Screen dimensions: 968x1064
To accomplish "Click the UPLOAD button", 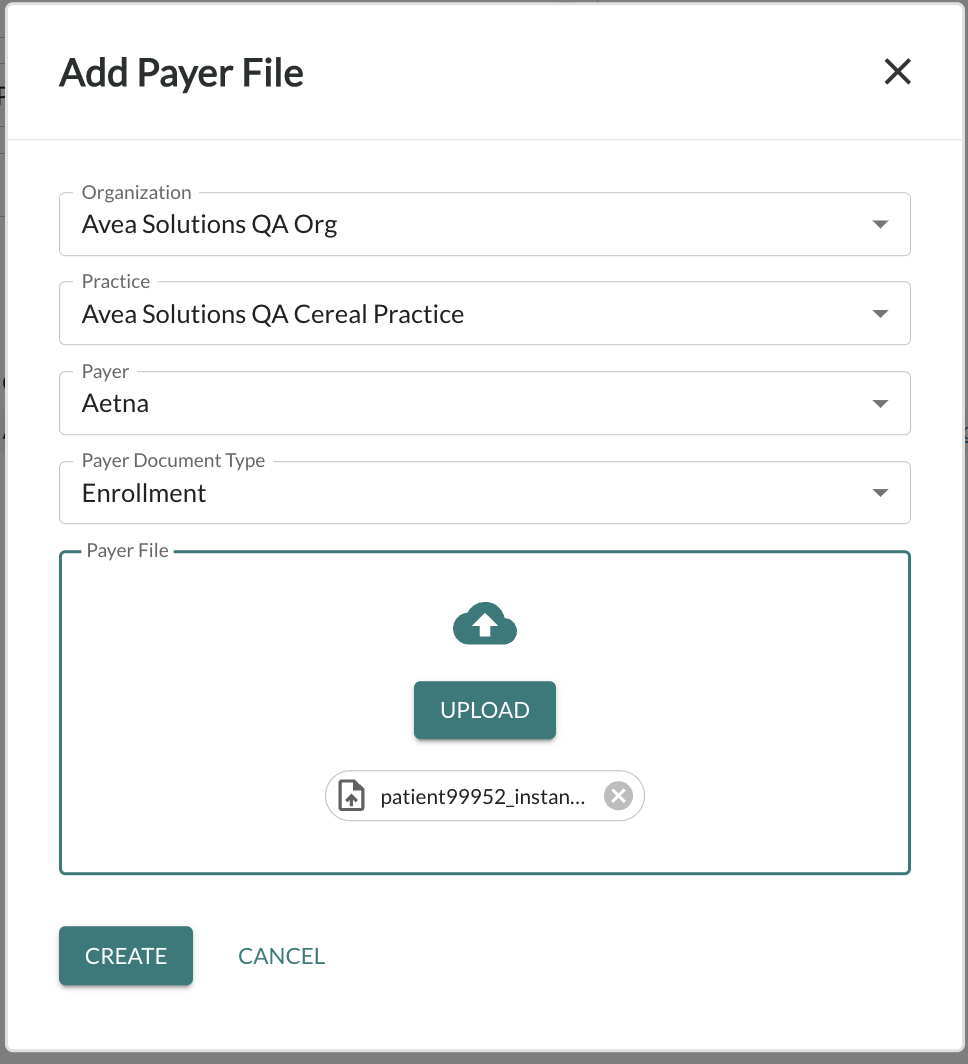I will coord(484,710).
